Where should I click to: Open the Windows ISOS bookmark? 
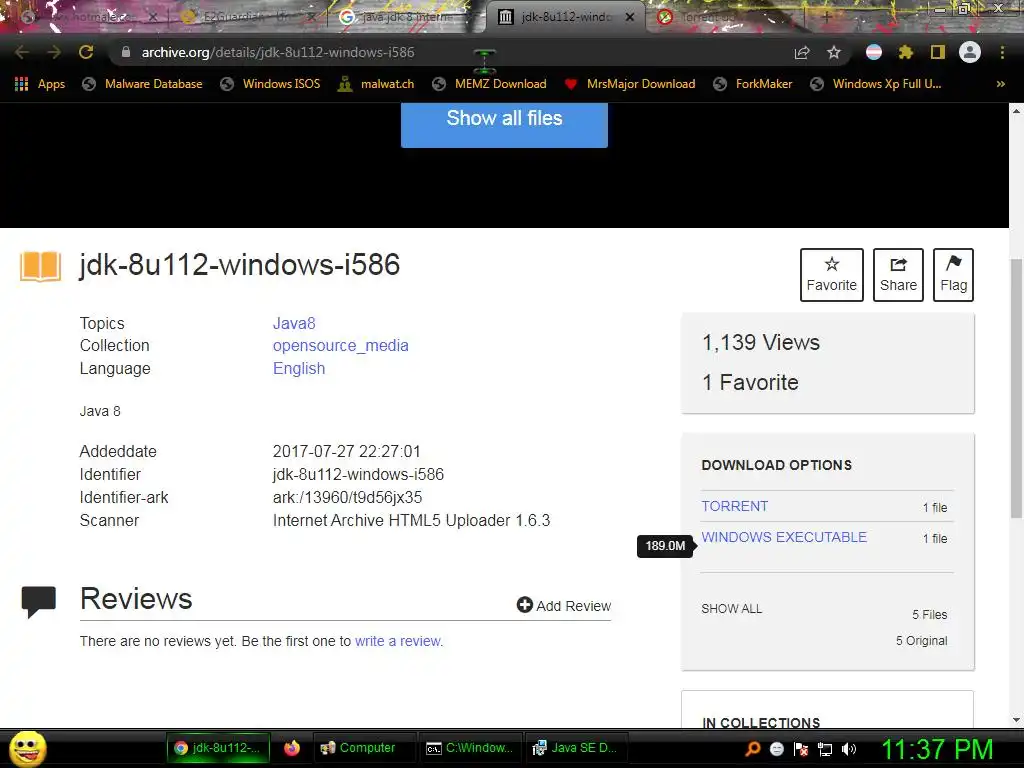(270, 84)
